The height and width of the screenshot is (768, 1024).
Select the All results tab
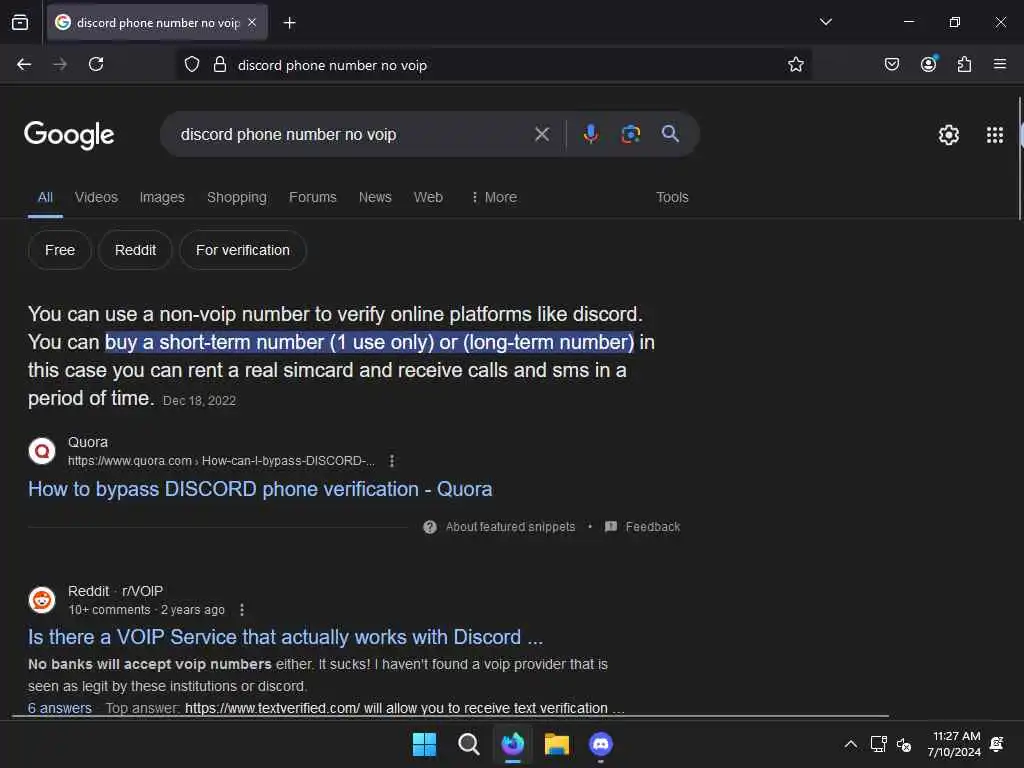point(45,197)
